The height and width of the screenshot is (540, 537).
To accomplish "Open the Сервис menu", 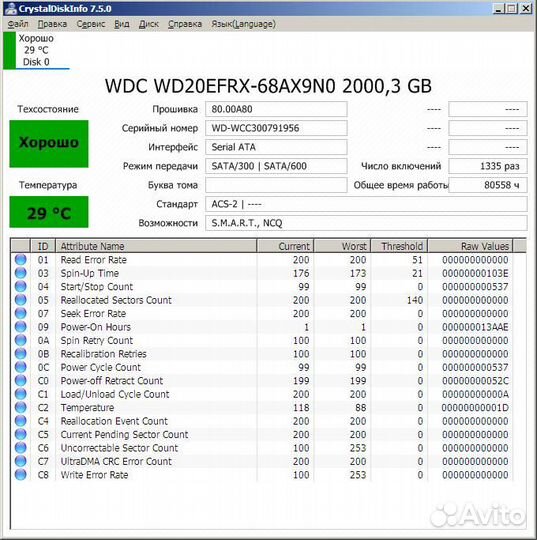I will point(91,24).
